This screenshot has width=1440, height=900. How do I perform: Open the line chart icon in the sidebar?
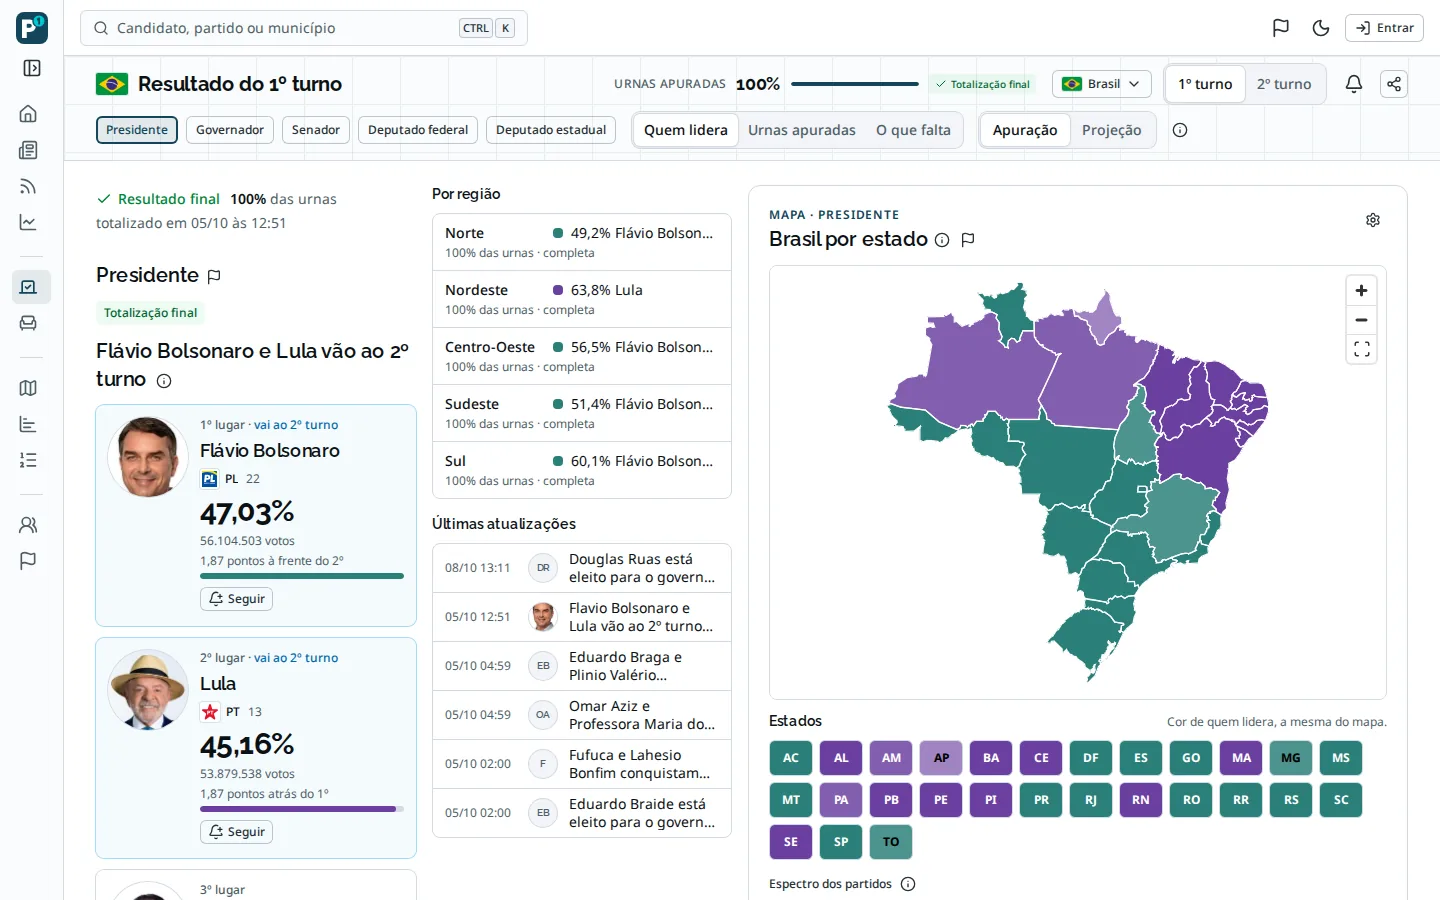[x=28, y=222]
